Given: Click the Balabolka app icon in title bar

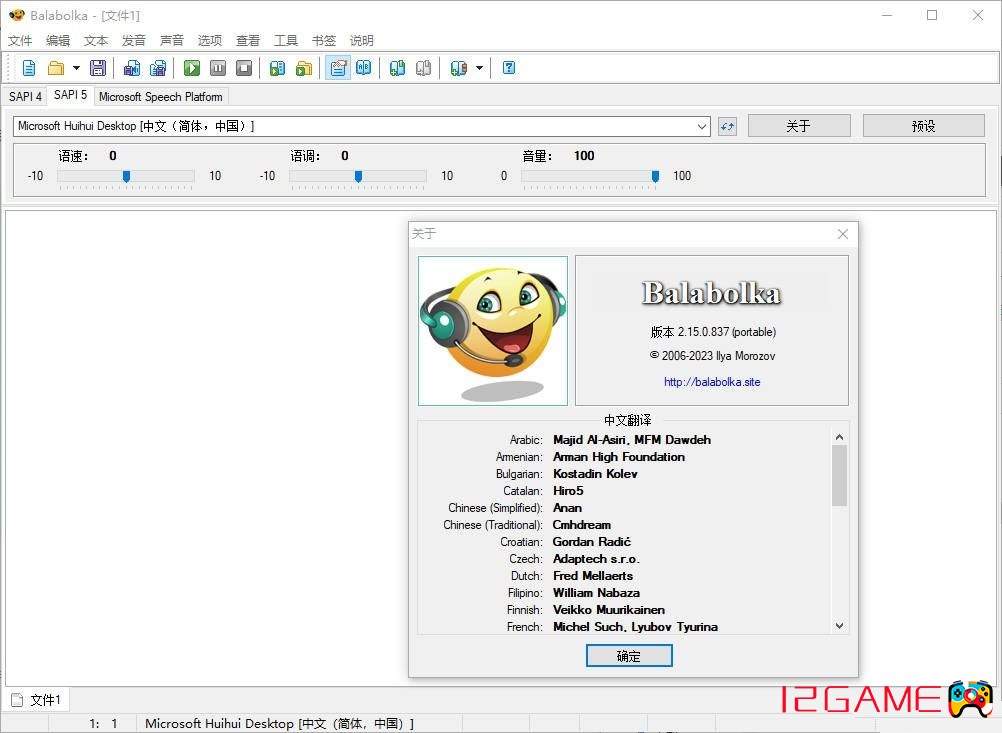Looking at the screenshot, I should [x=17, y=15].
